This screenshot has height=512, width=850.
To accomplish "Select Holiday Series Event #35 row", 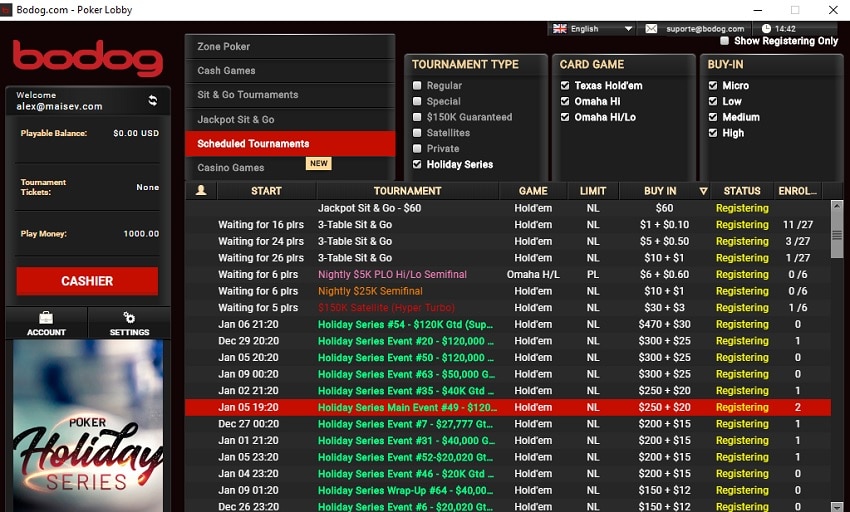I will pyautogui.click(x=508, y=391).
